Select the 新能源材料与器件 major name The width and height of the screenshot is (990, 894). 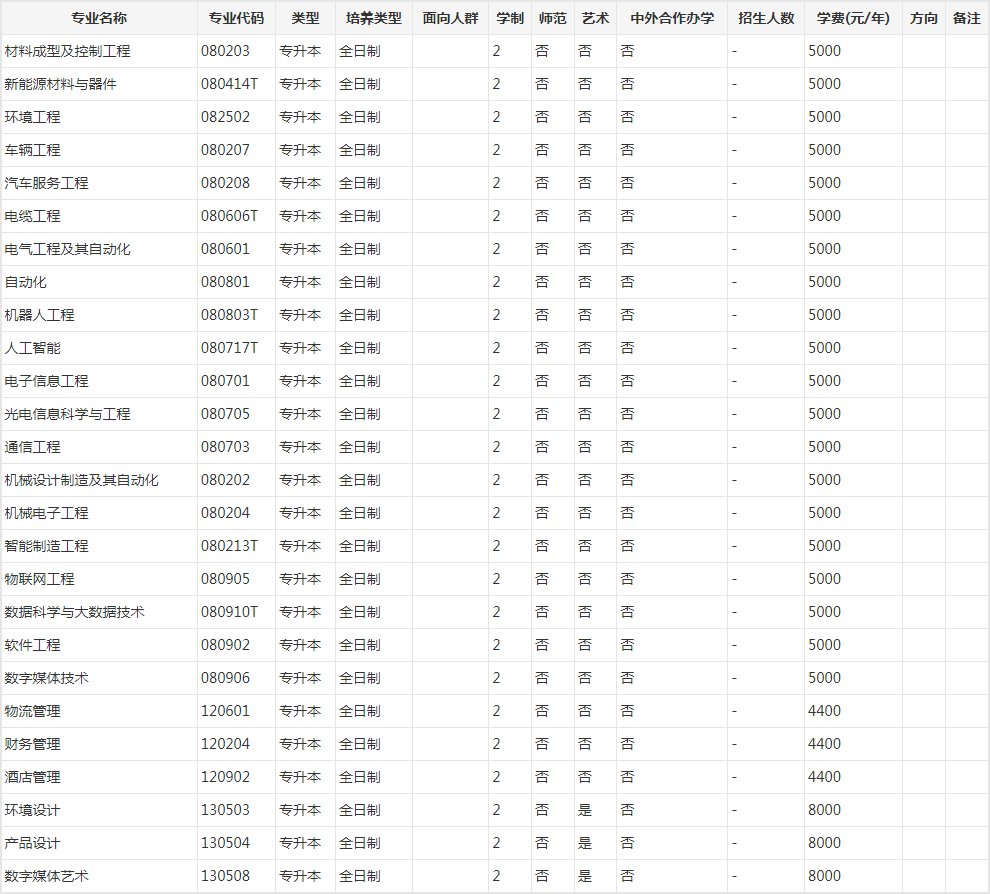click(x=61, y=84)
